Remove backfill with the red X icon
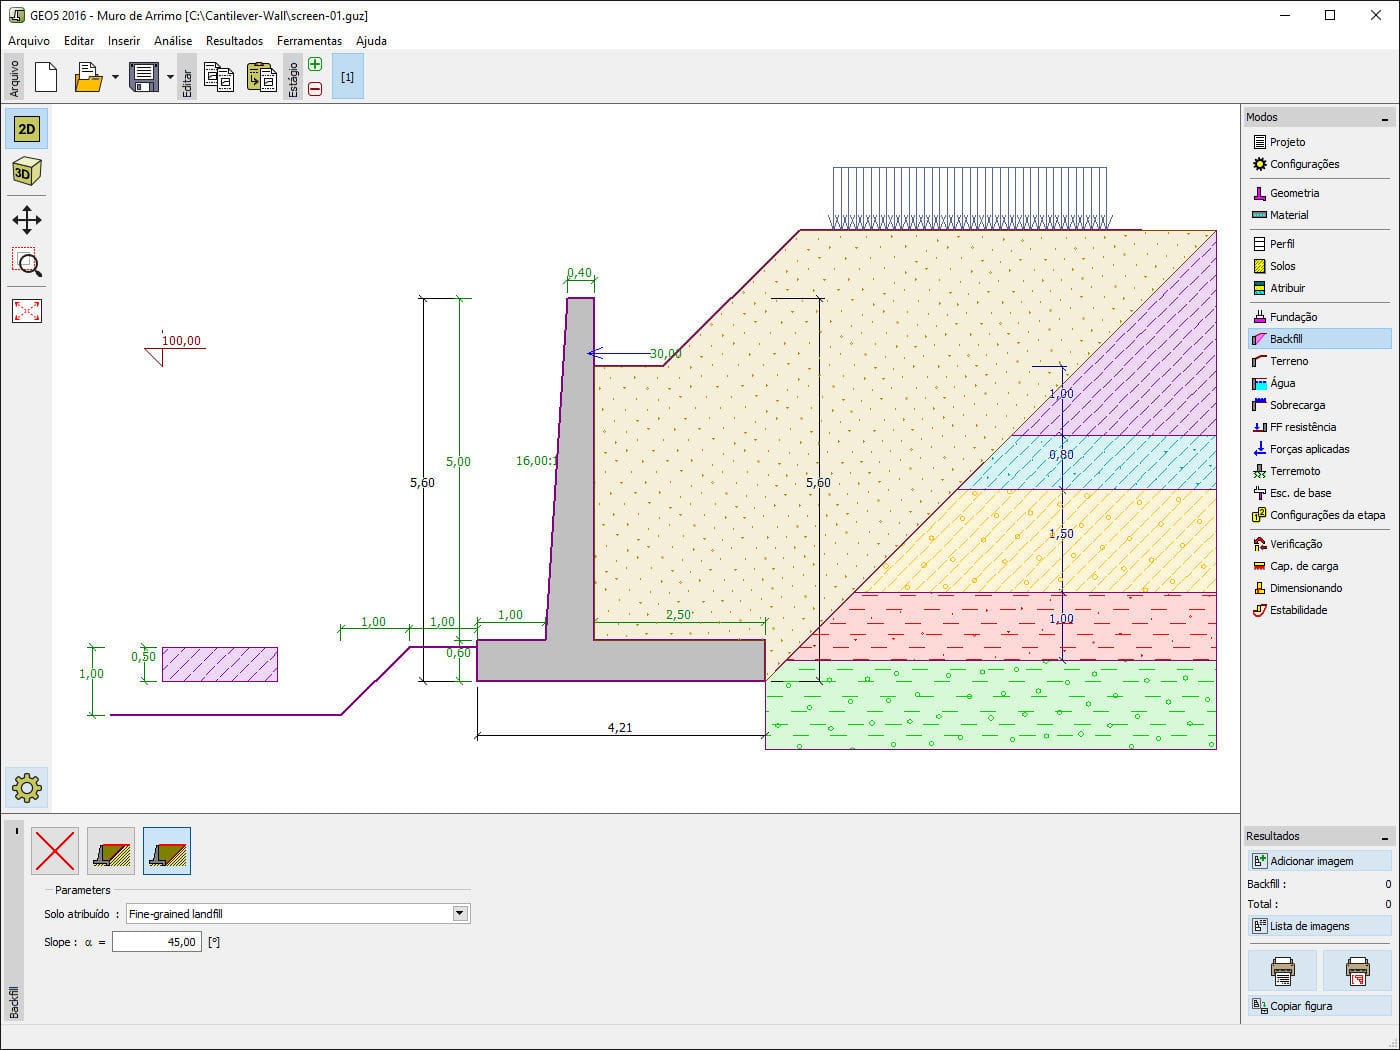This screenshot has width=1400, height=1050. [54, 850]
